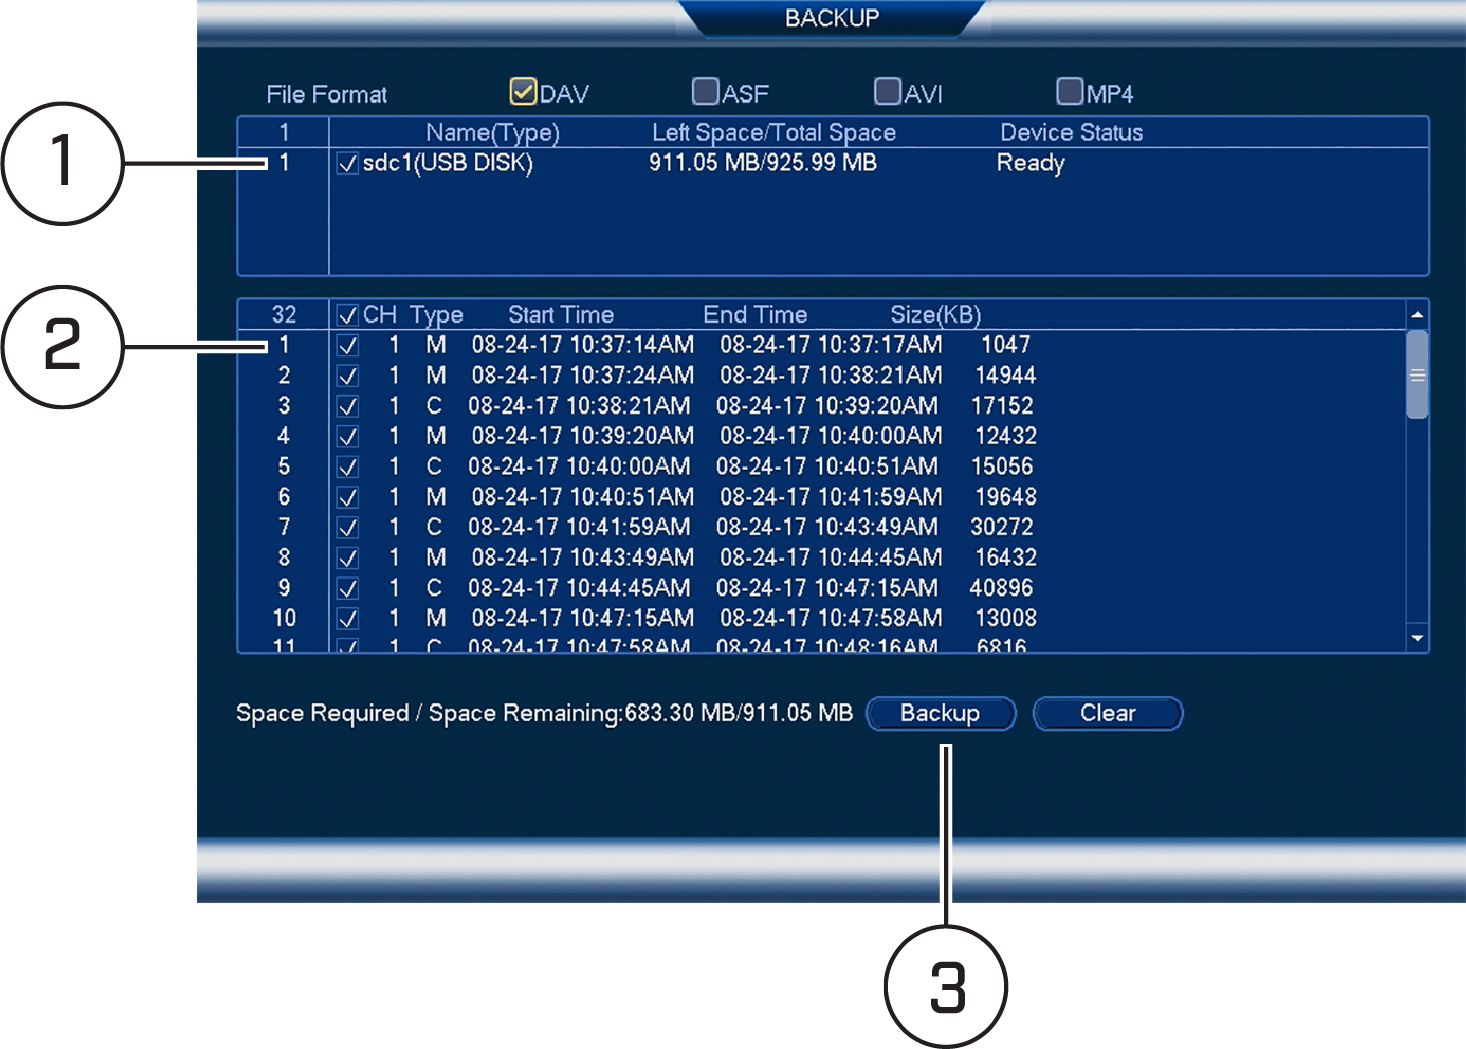Choose the MP4 file format checkbox
This screenshot has width=1466, height=1049.
click(x=1069, y=92)
